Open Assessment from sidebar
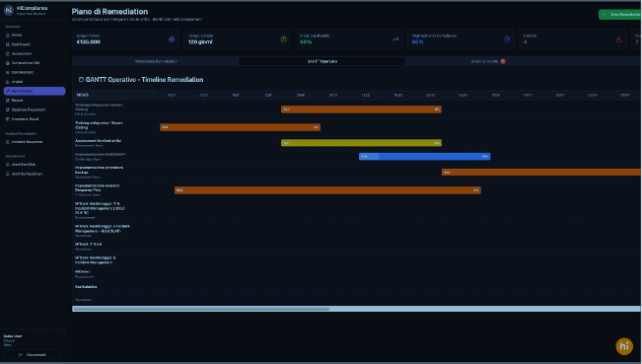The image size is (642, 364). [x=34, y=54]
